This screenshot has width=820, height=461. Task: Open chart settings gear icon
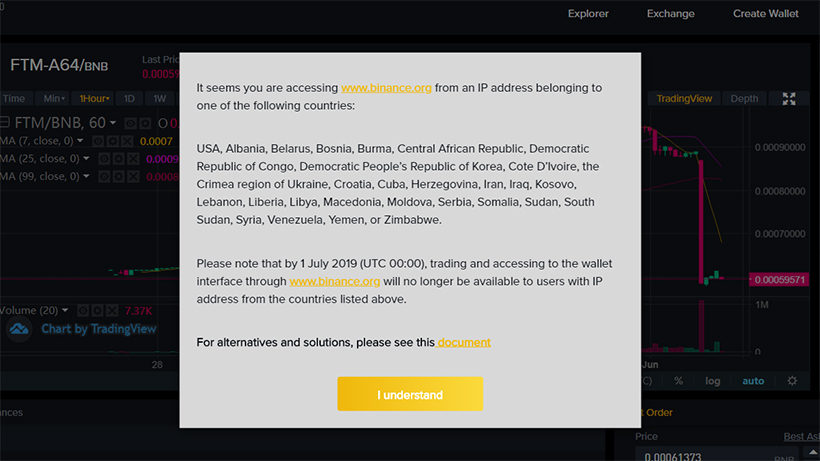[x=792, y=381]
